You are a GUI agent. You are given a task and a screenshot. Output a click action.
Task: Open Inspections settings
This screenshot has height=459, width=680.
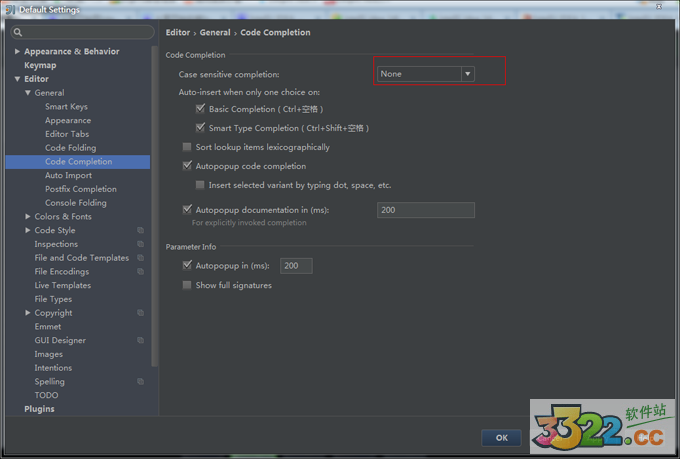(x=56, y=244)
